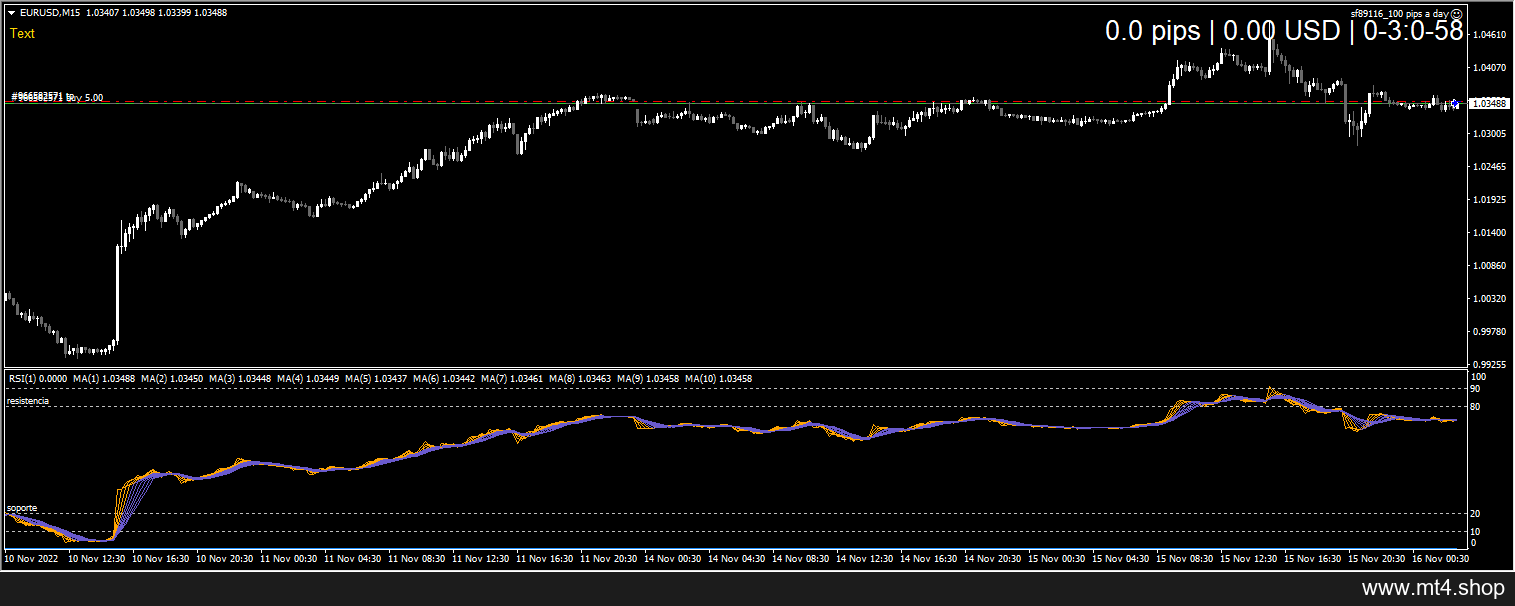Click the 'MA(5) 1.03437' indicator label

pyautogui.click(x=376, y=379)
